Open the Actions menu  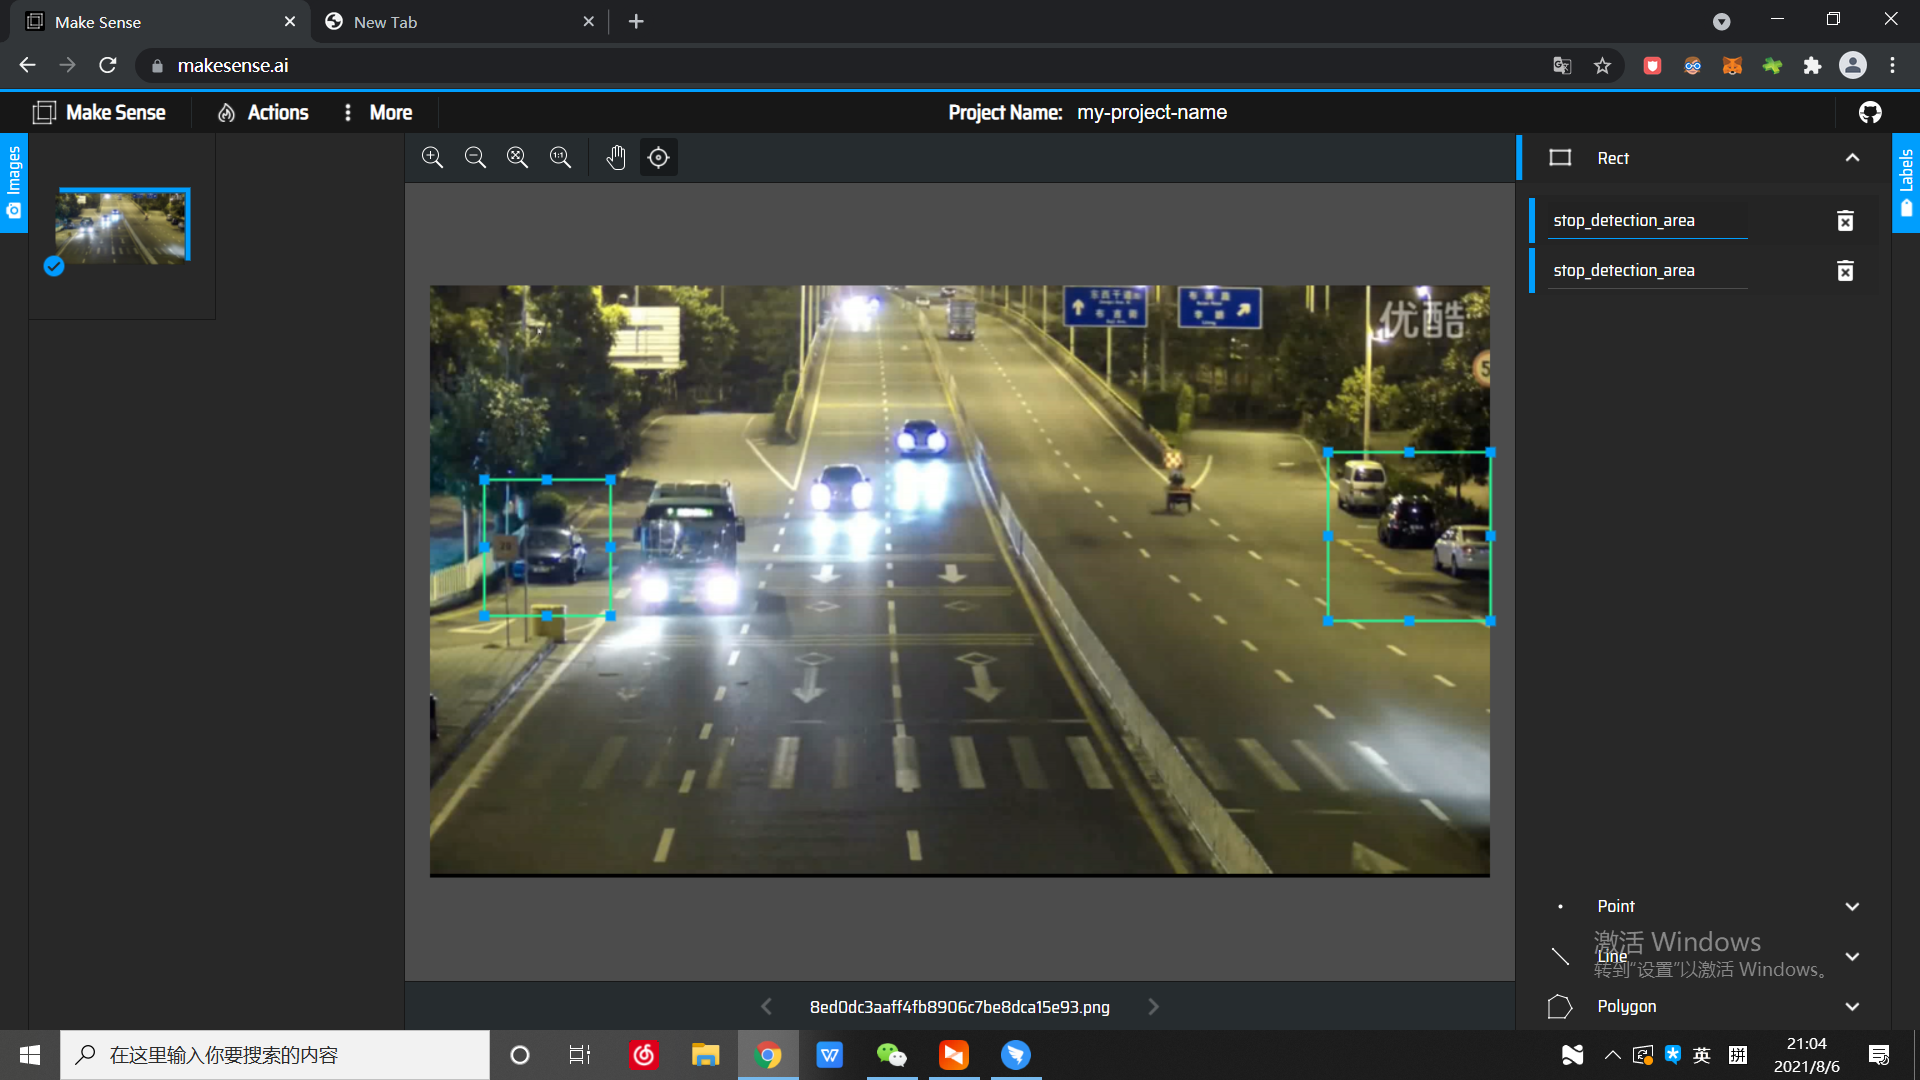coord(262,112)
